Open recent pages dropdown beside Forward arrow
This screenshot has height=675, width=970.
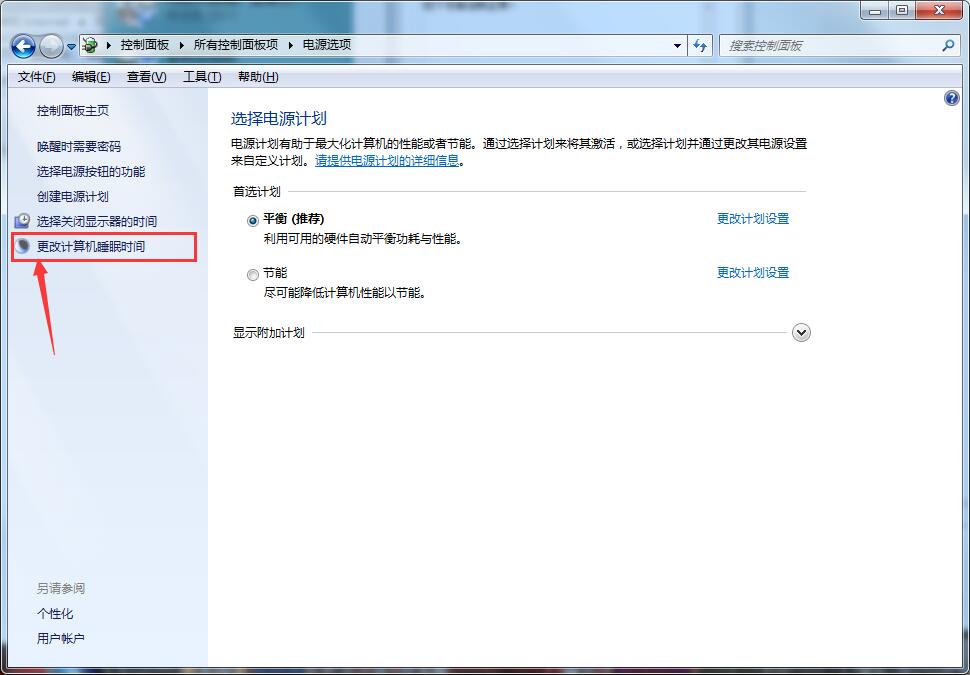[x=71, y=46]
